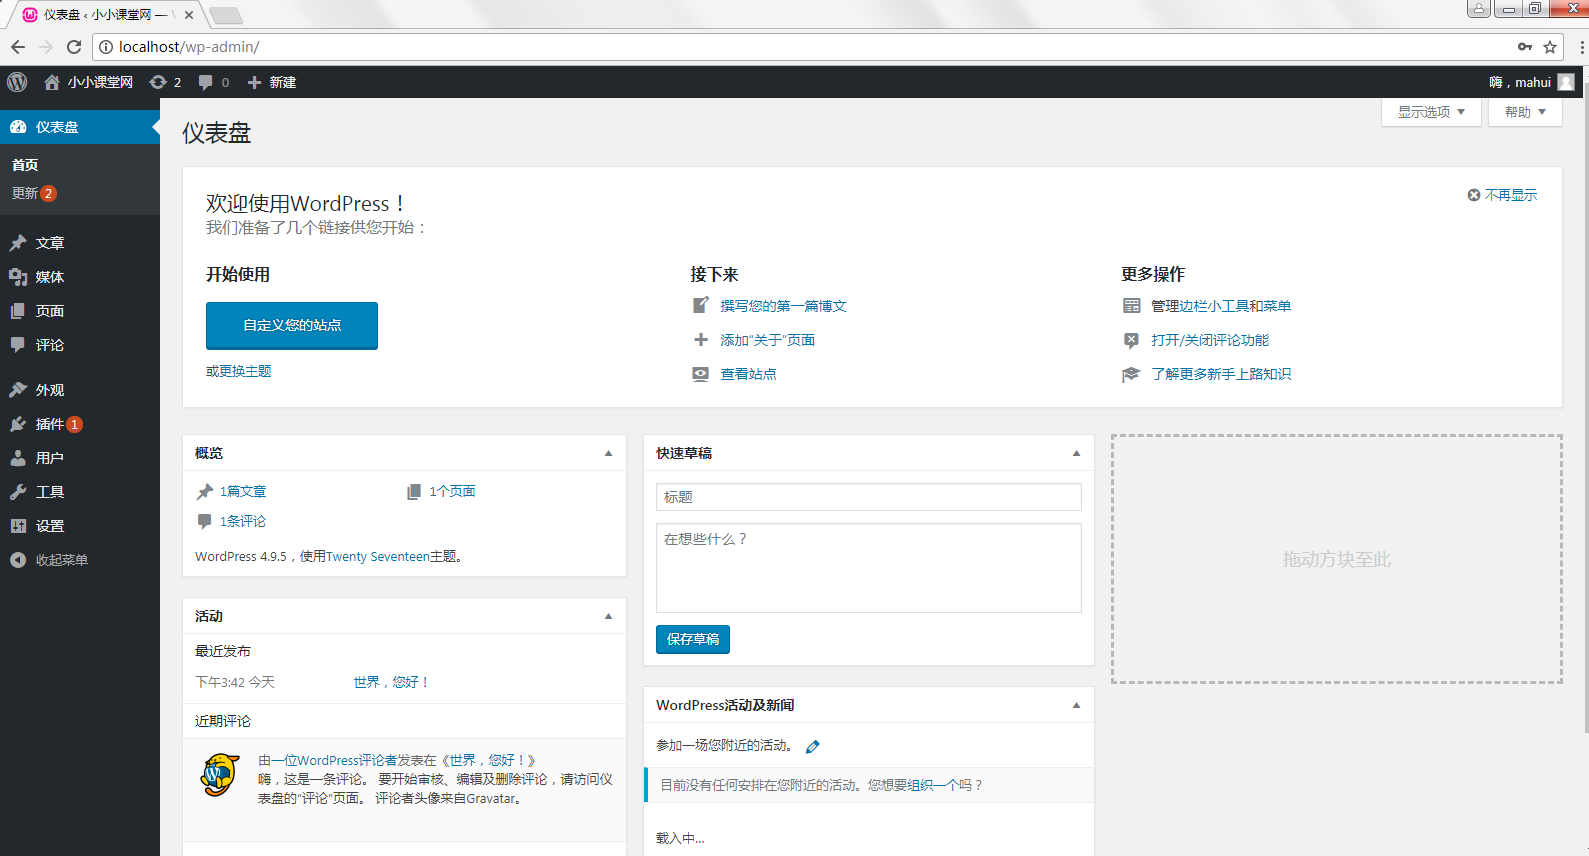Viewport: 1589px width, 856px height.
Task: Click 自定义您的站点 button
Action: click(292, 325)
